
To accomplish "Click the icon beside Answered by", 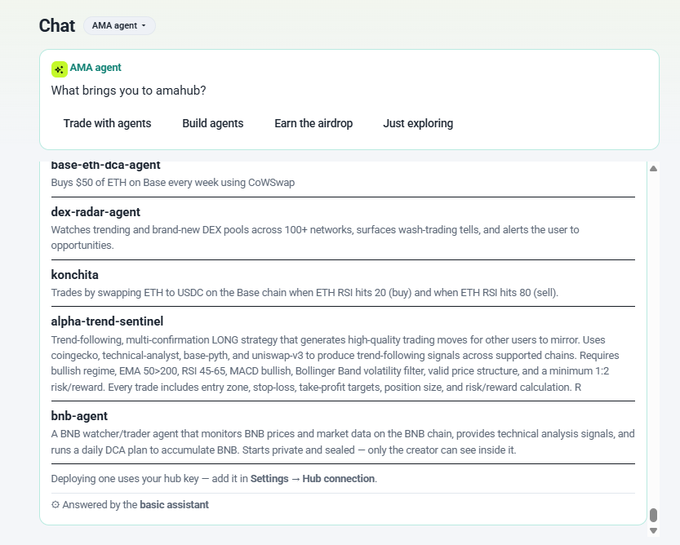I will [x=55, y=505].
